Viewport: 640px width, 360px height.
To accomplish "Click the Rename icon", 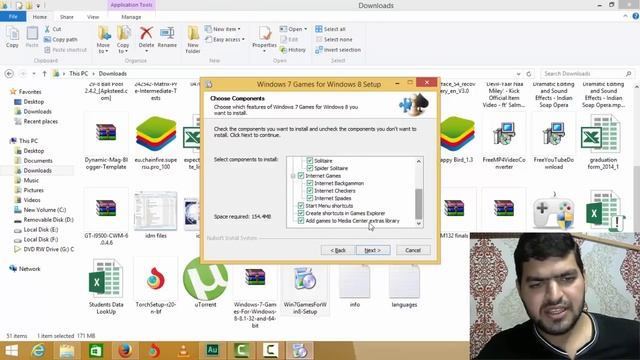I will [x=167, y=33].
